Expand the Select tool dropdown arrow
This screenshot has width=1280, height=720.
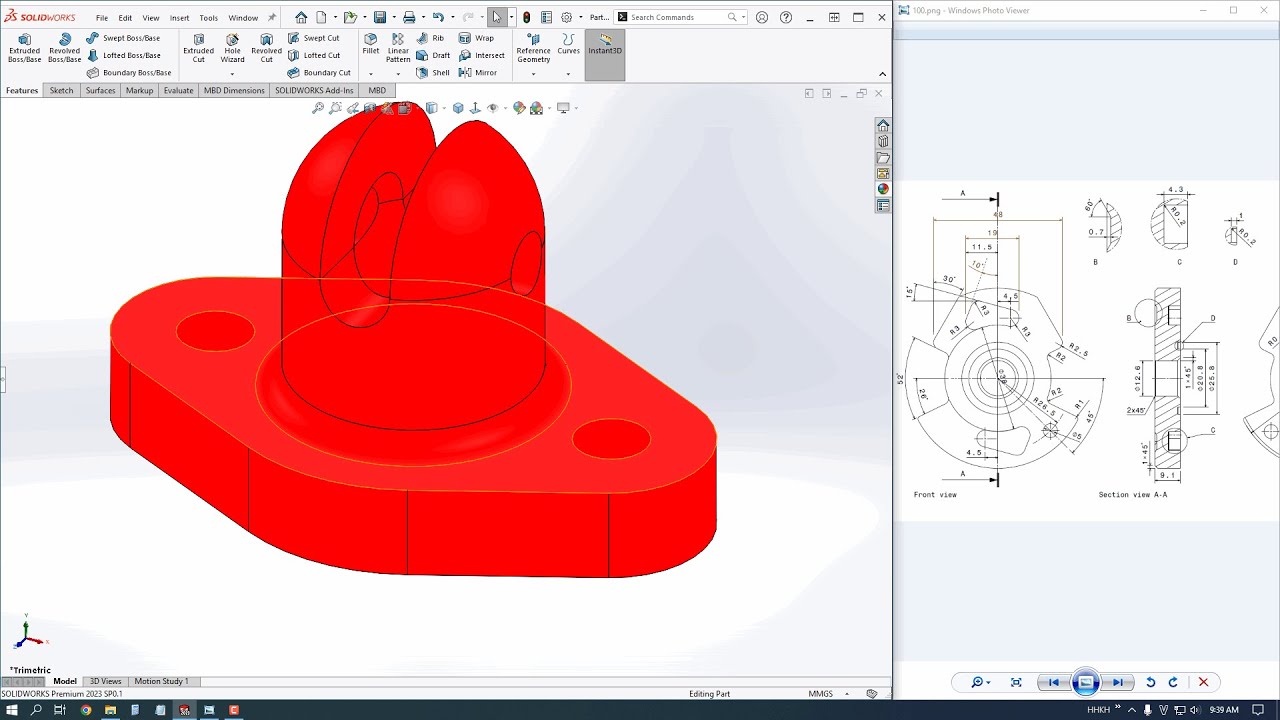click(511, 17)
